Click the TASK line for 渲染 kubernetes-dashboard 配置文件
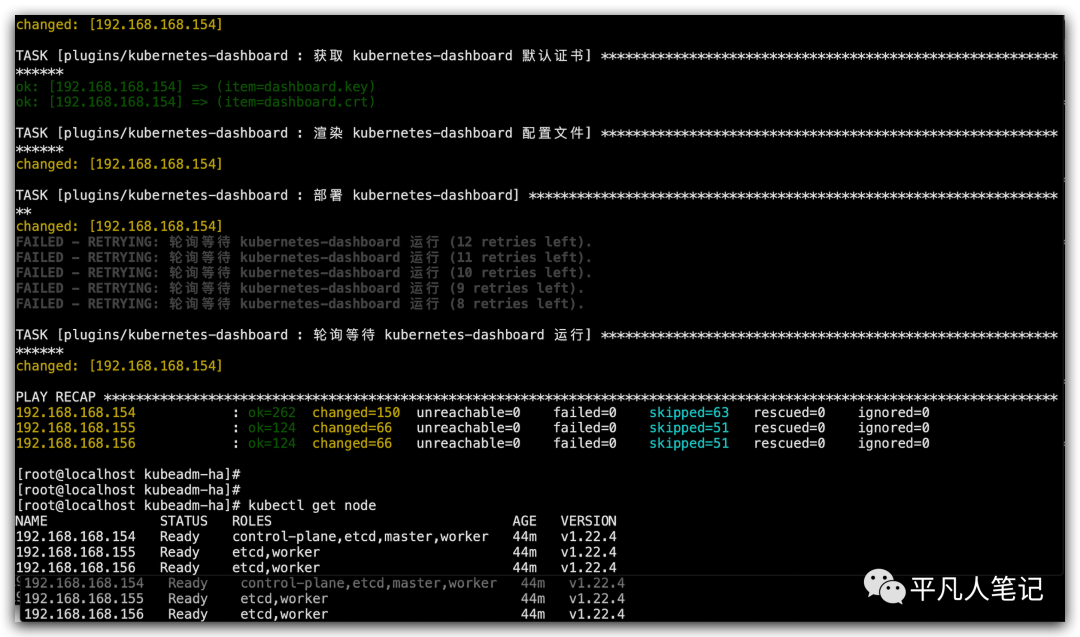The width and height of the screenshot is (1080, 637). 537,133
